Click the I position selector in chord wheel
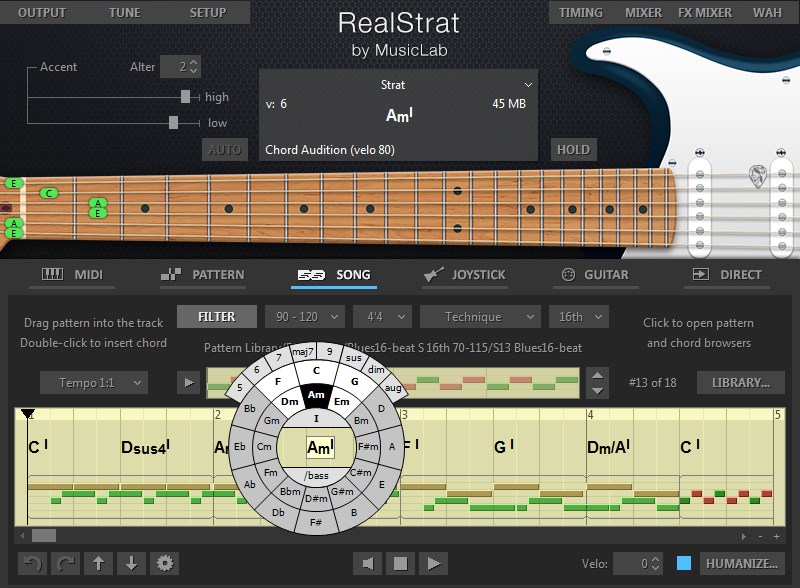 316,419
